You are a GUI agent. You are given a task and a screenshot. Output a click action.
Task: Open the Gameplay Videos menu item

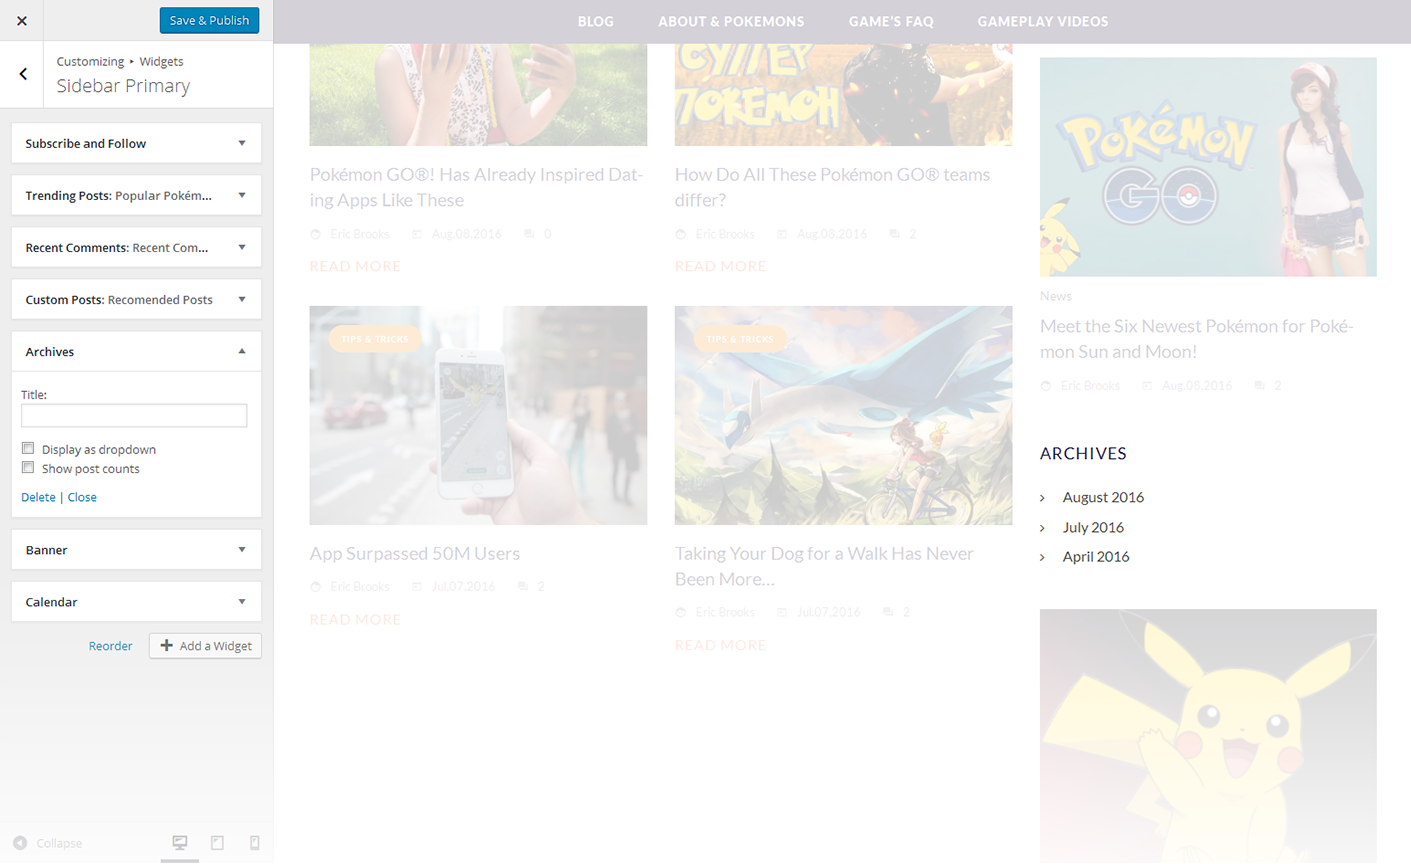pyautogui.click(x=1042, y=21)
